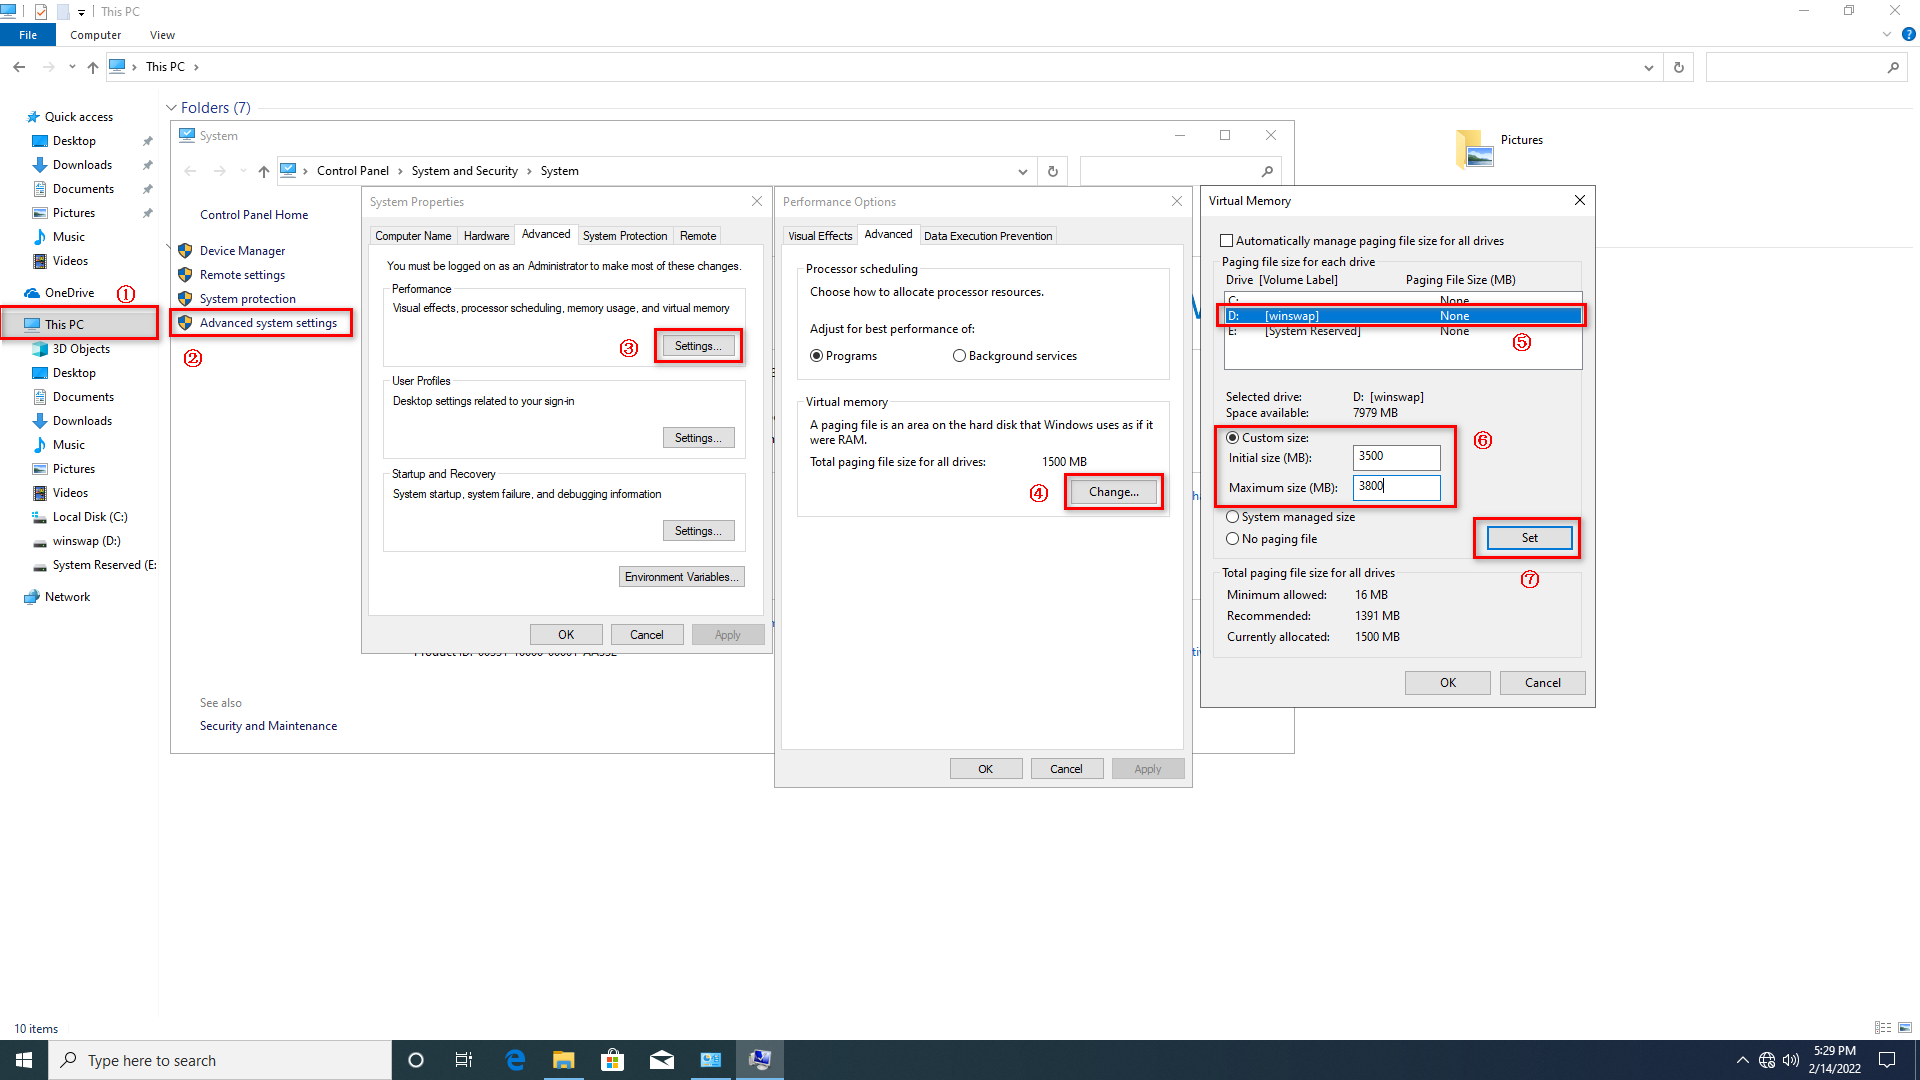Open the Pictures folder in the main pane
Viewport: 1920px width, 1080px height.
pos(1499,148)
